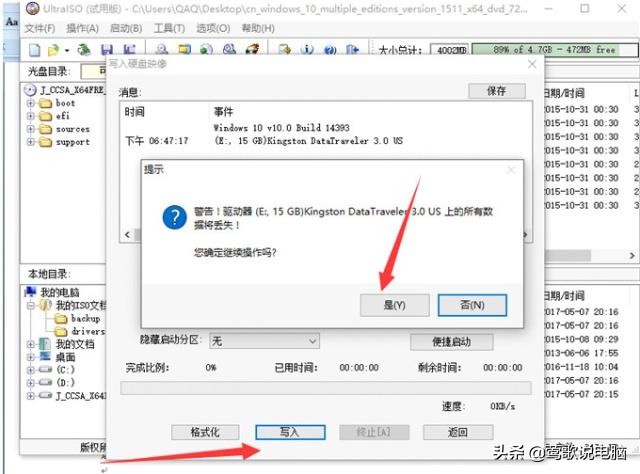The image size is (640, 474).
Task: Click 是(Y) to confirm the warning
Action: click(395, 305)
